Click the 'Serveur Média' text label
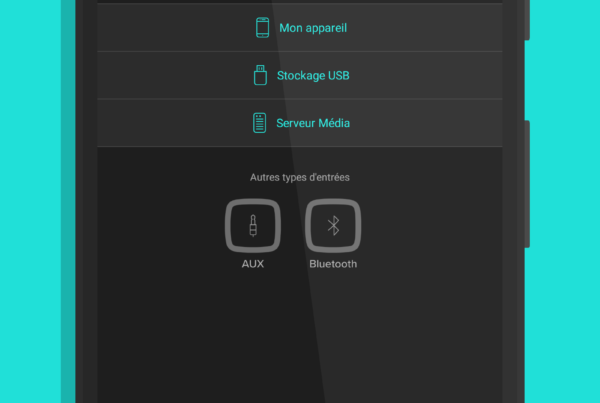 tap(313, 123)
